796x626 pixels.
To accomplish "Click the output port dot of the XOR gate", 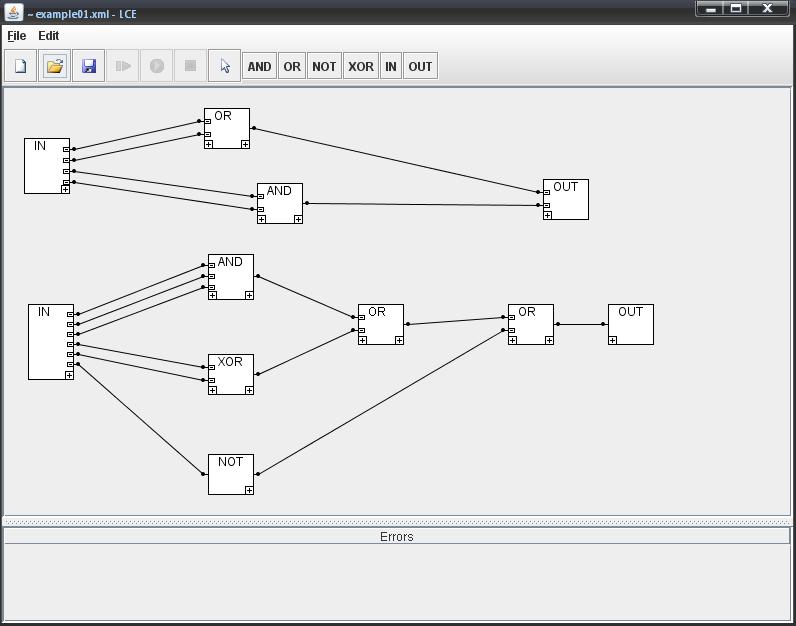I will tap(258, 374).
